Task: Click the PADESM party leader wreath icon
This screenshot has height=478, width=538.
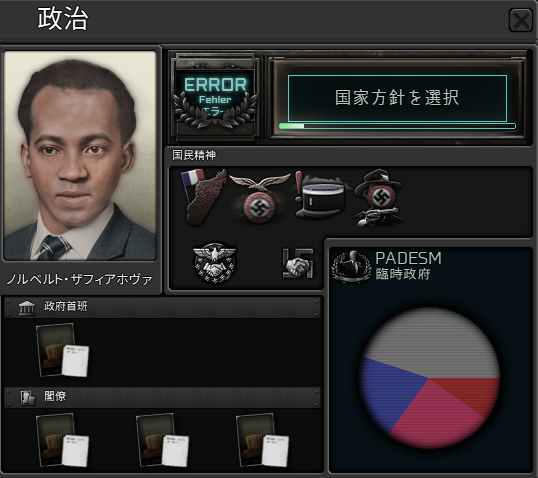Action: pos(352,267)
